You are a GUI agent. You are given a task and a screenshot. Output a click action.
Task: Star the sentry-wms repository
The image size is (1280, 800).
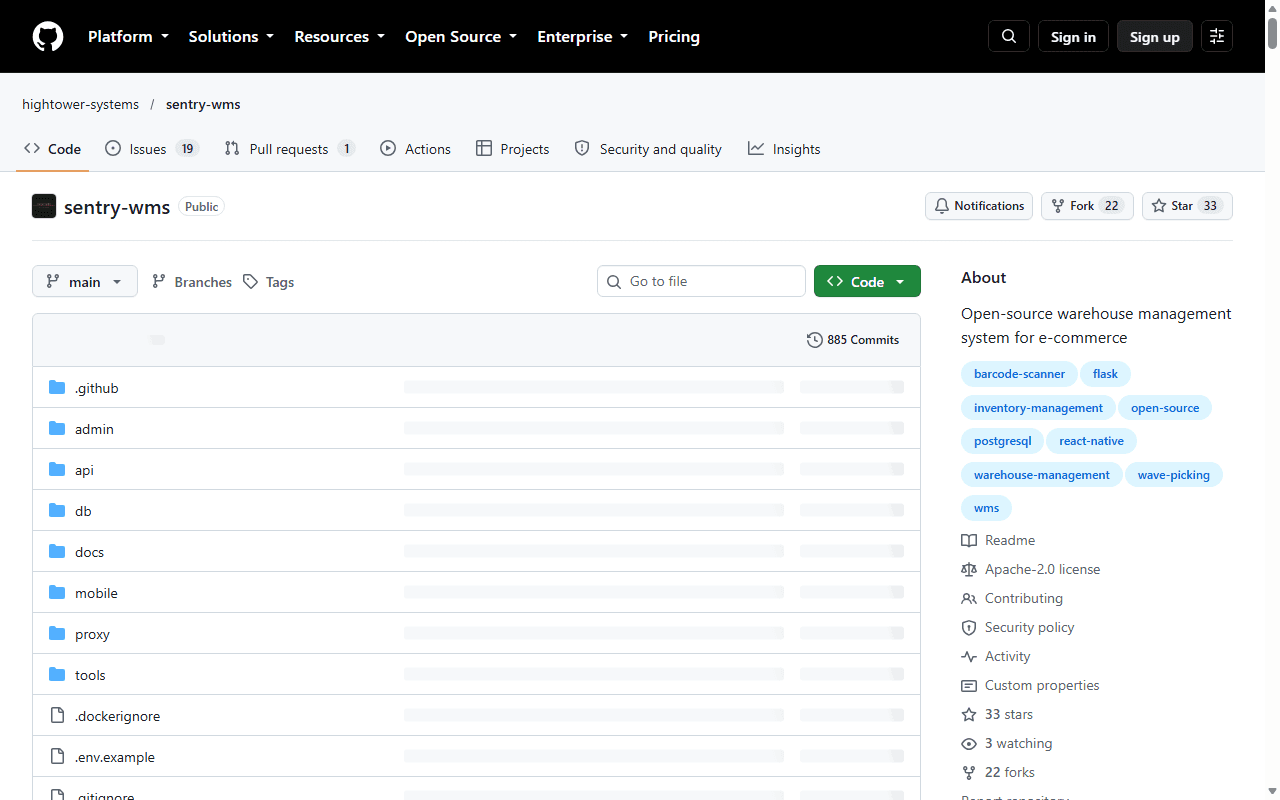pyautogui.click(x=1187, y=206)
